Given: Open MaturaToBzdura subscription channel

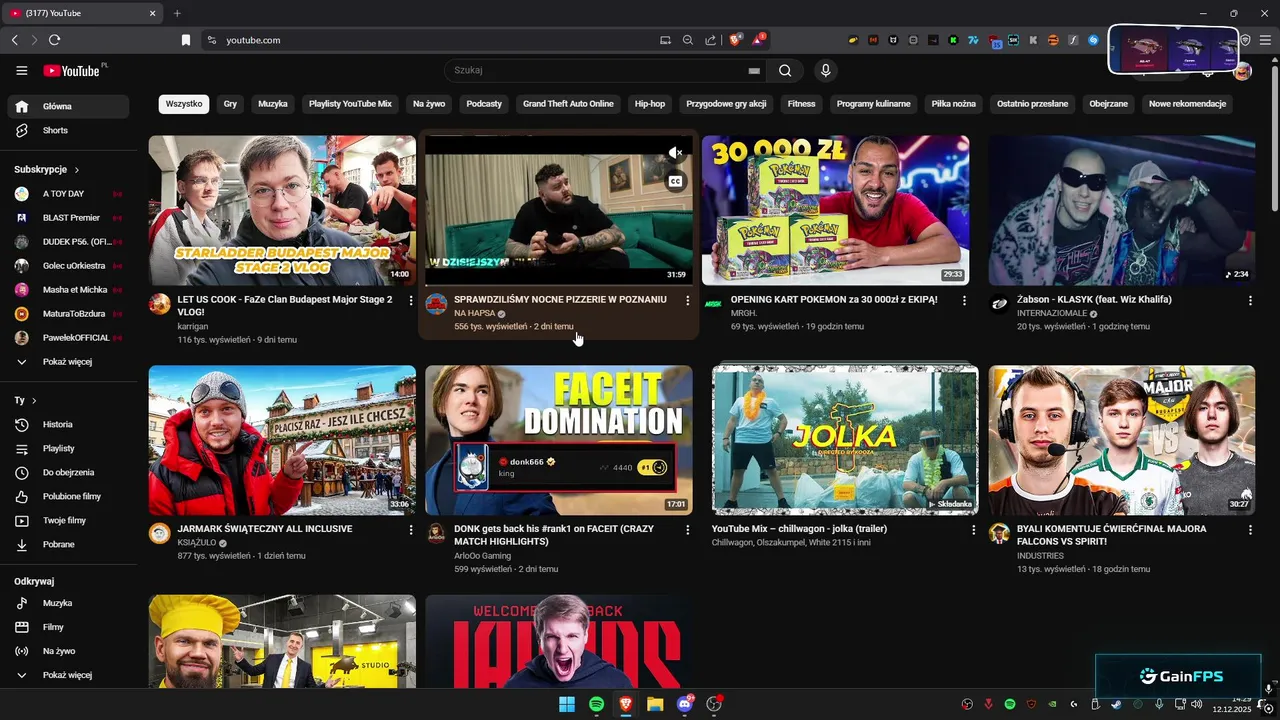Looking at the screenshot, I should point(68,314).
